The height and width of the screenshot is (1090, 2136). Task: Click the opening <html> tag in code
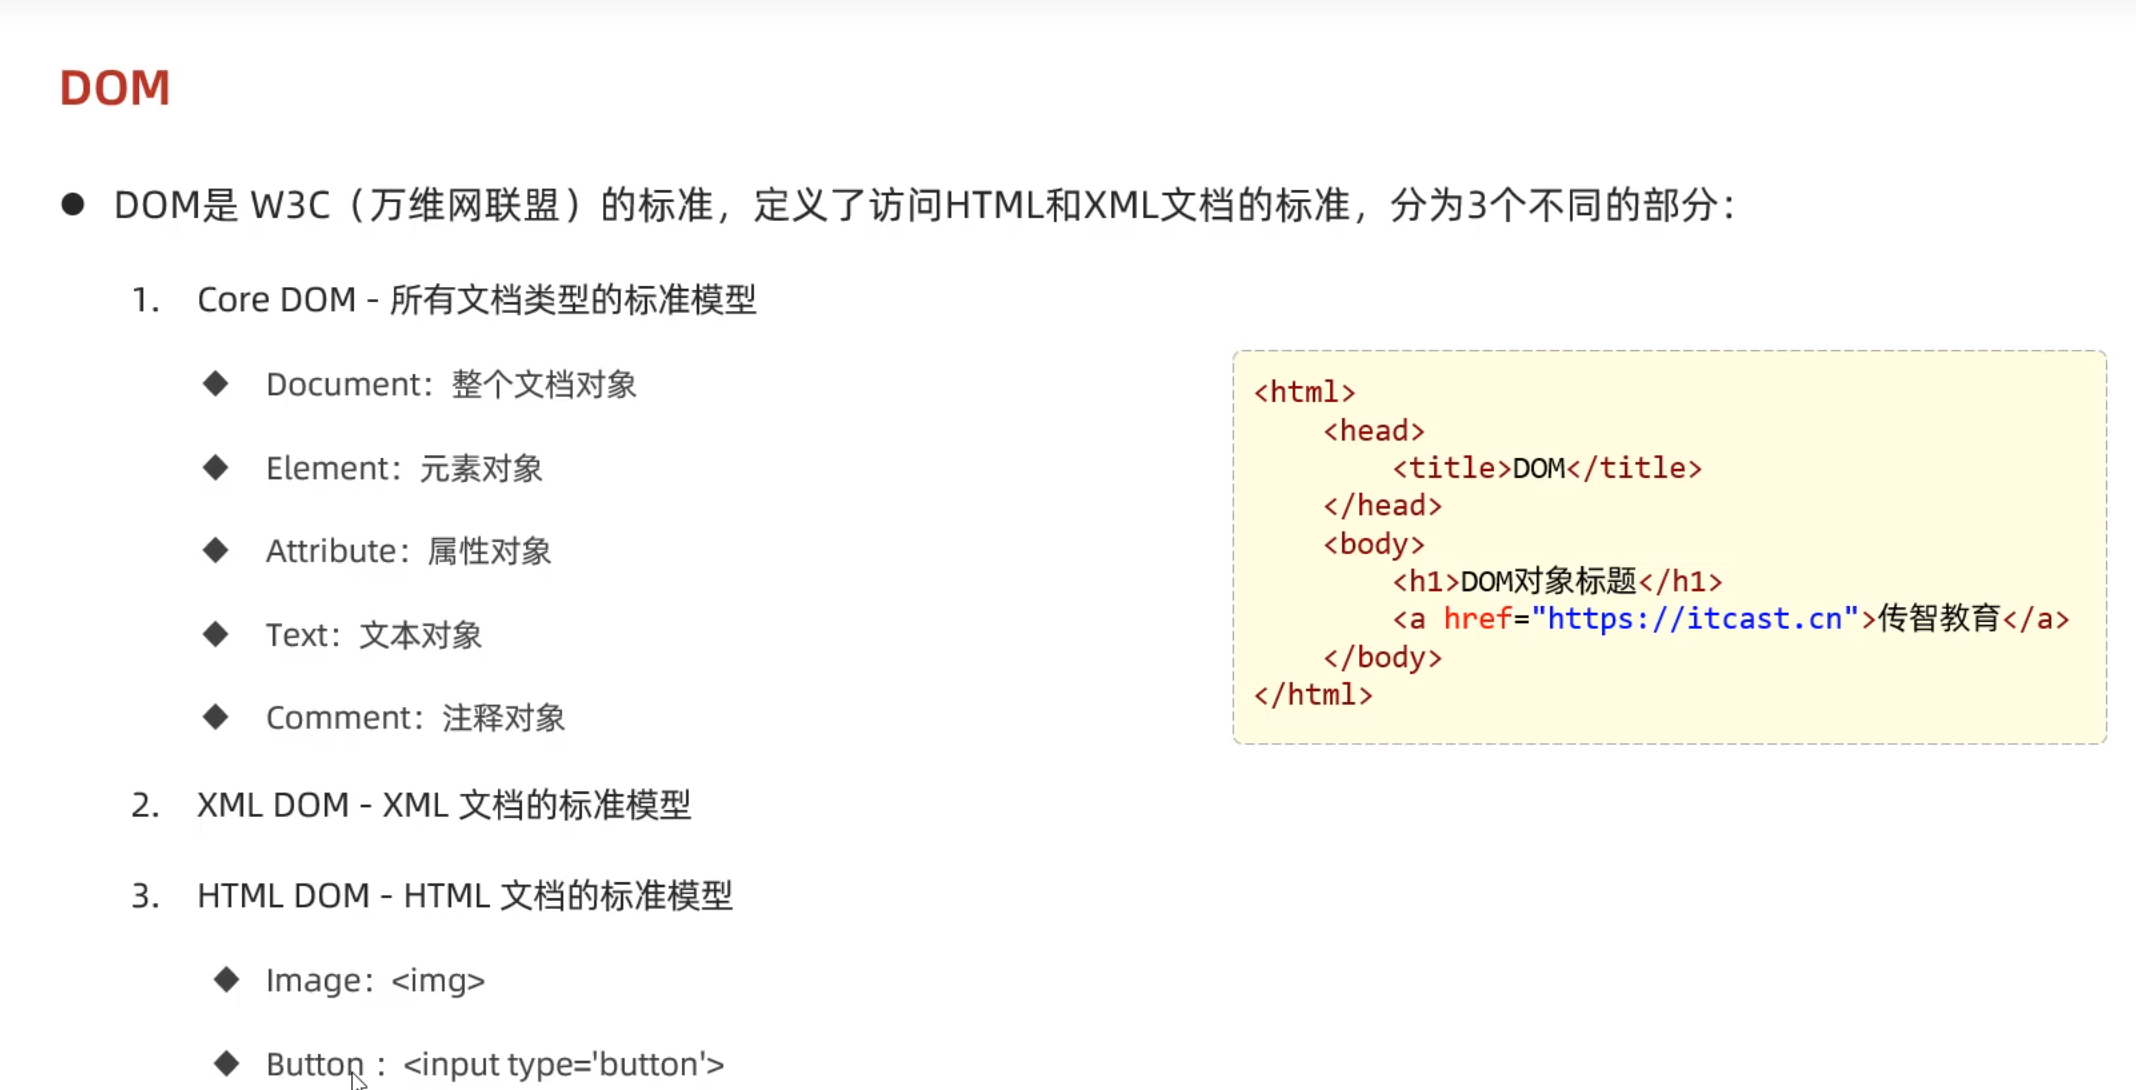(1304, 392)
